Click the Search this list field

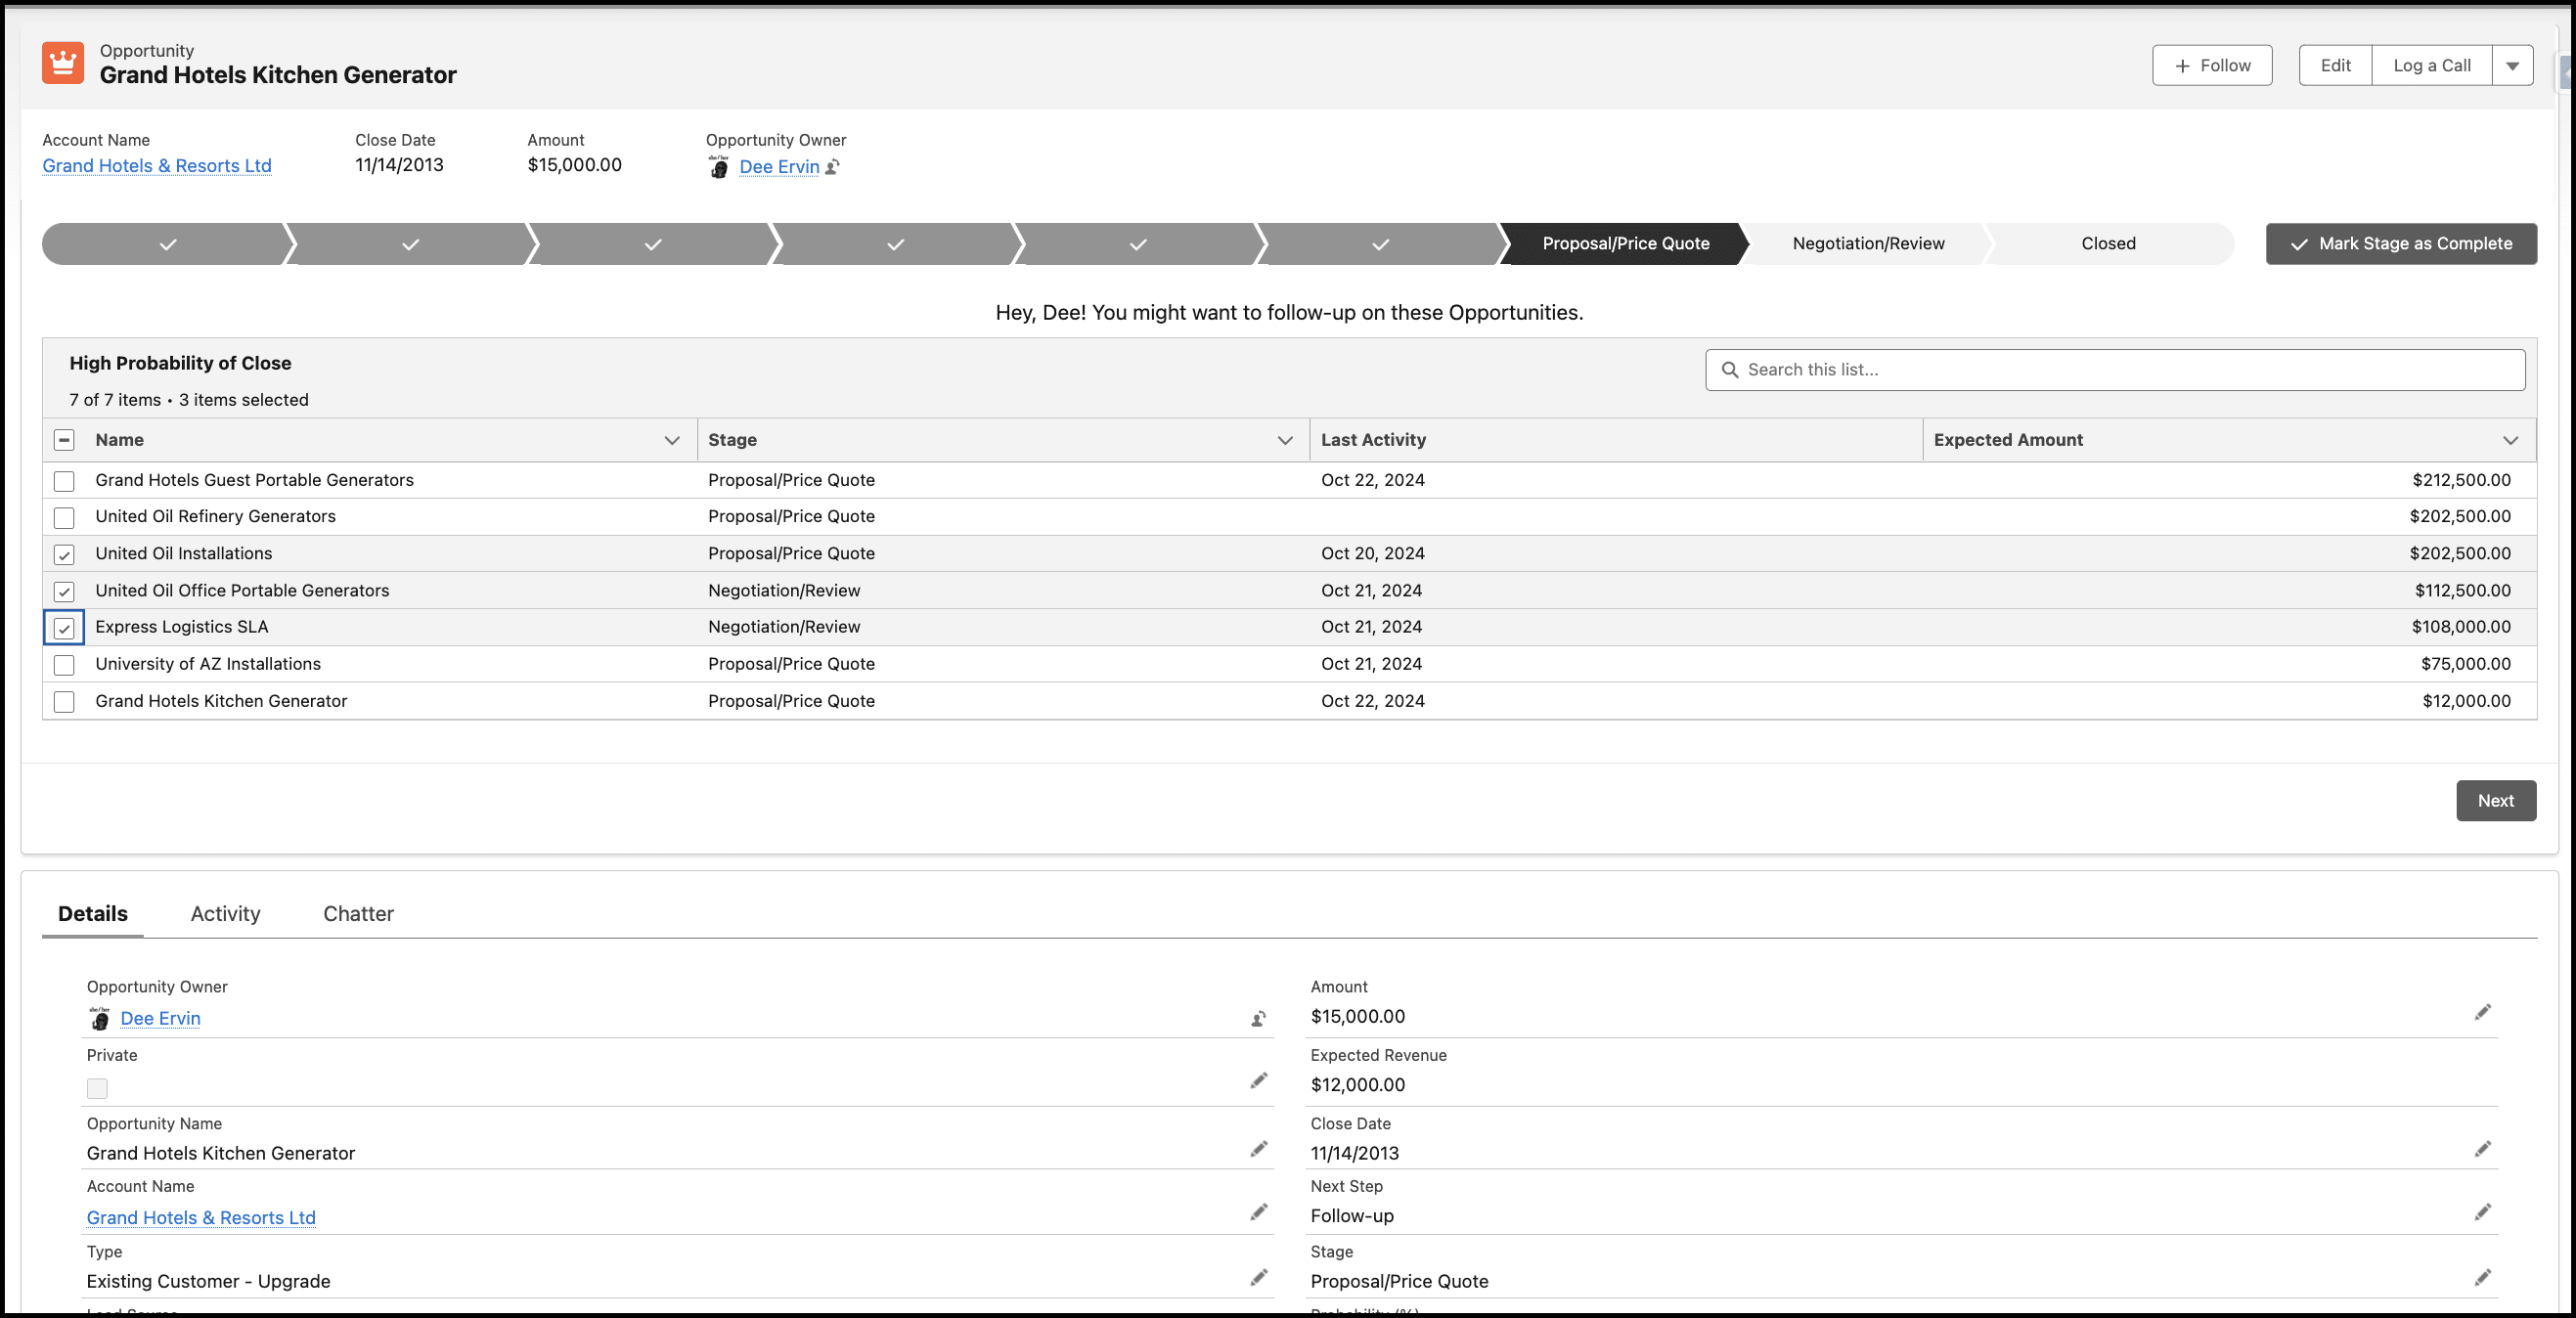tap(2115, 370)
